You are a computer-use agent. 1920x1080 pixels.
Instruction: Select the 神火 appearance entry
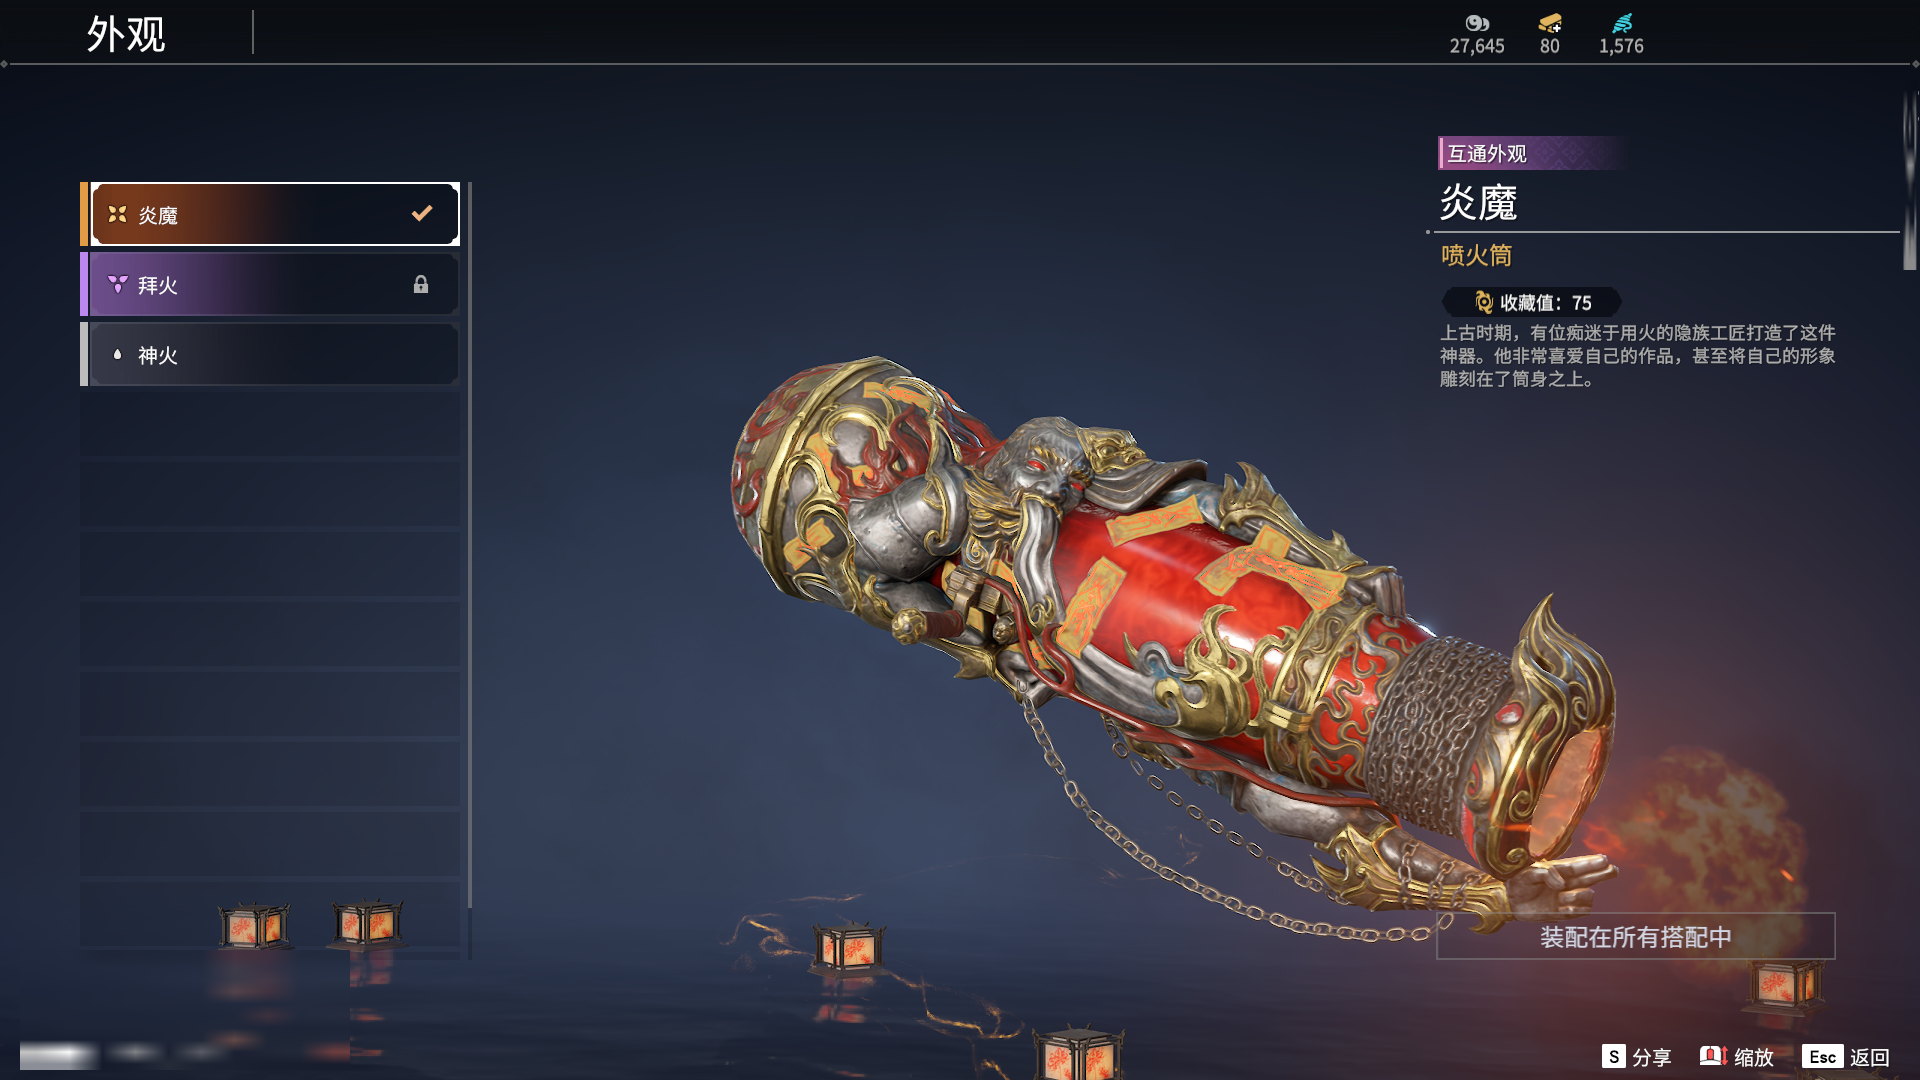(x=270, y=354)
